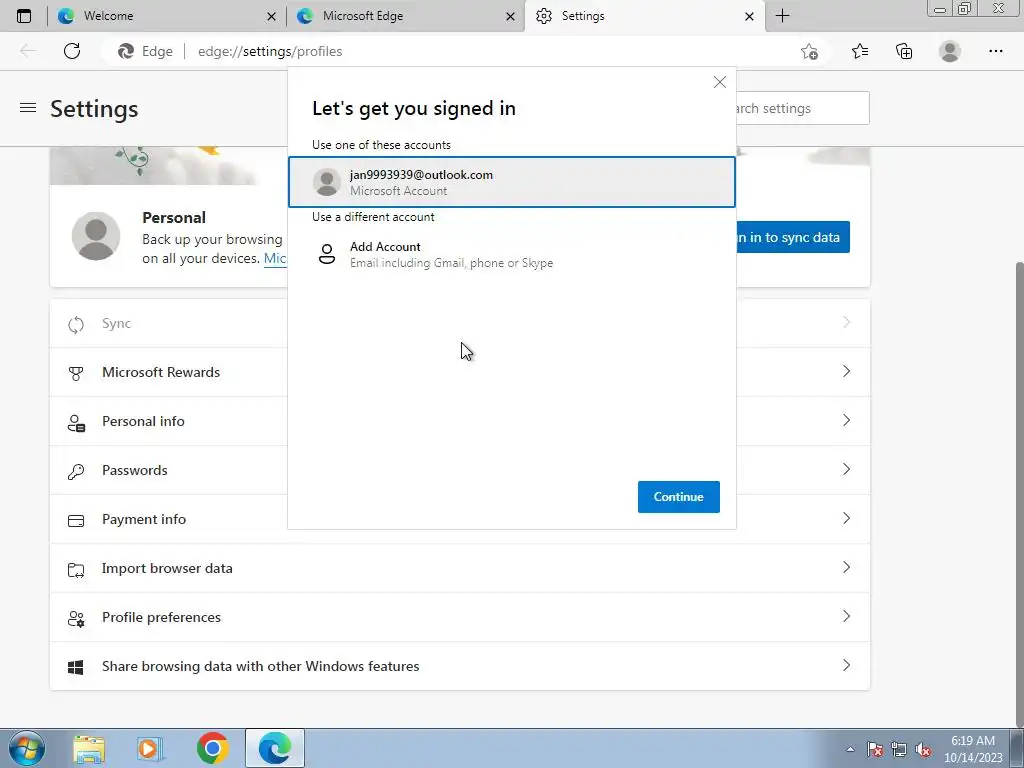Switch to the Microsoft Edge tab

[406, 16]
